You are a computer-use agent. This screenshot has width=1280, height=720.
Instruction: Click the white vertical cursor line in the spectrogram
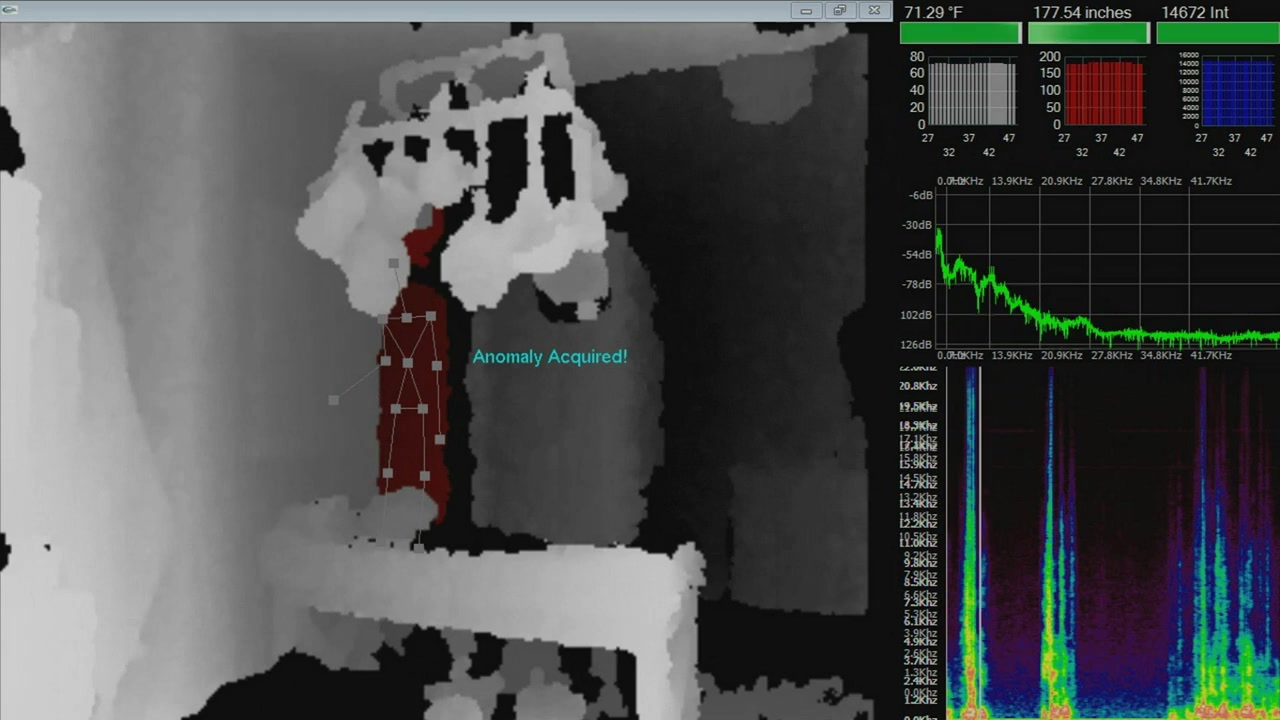click(980, 540)
